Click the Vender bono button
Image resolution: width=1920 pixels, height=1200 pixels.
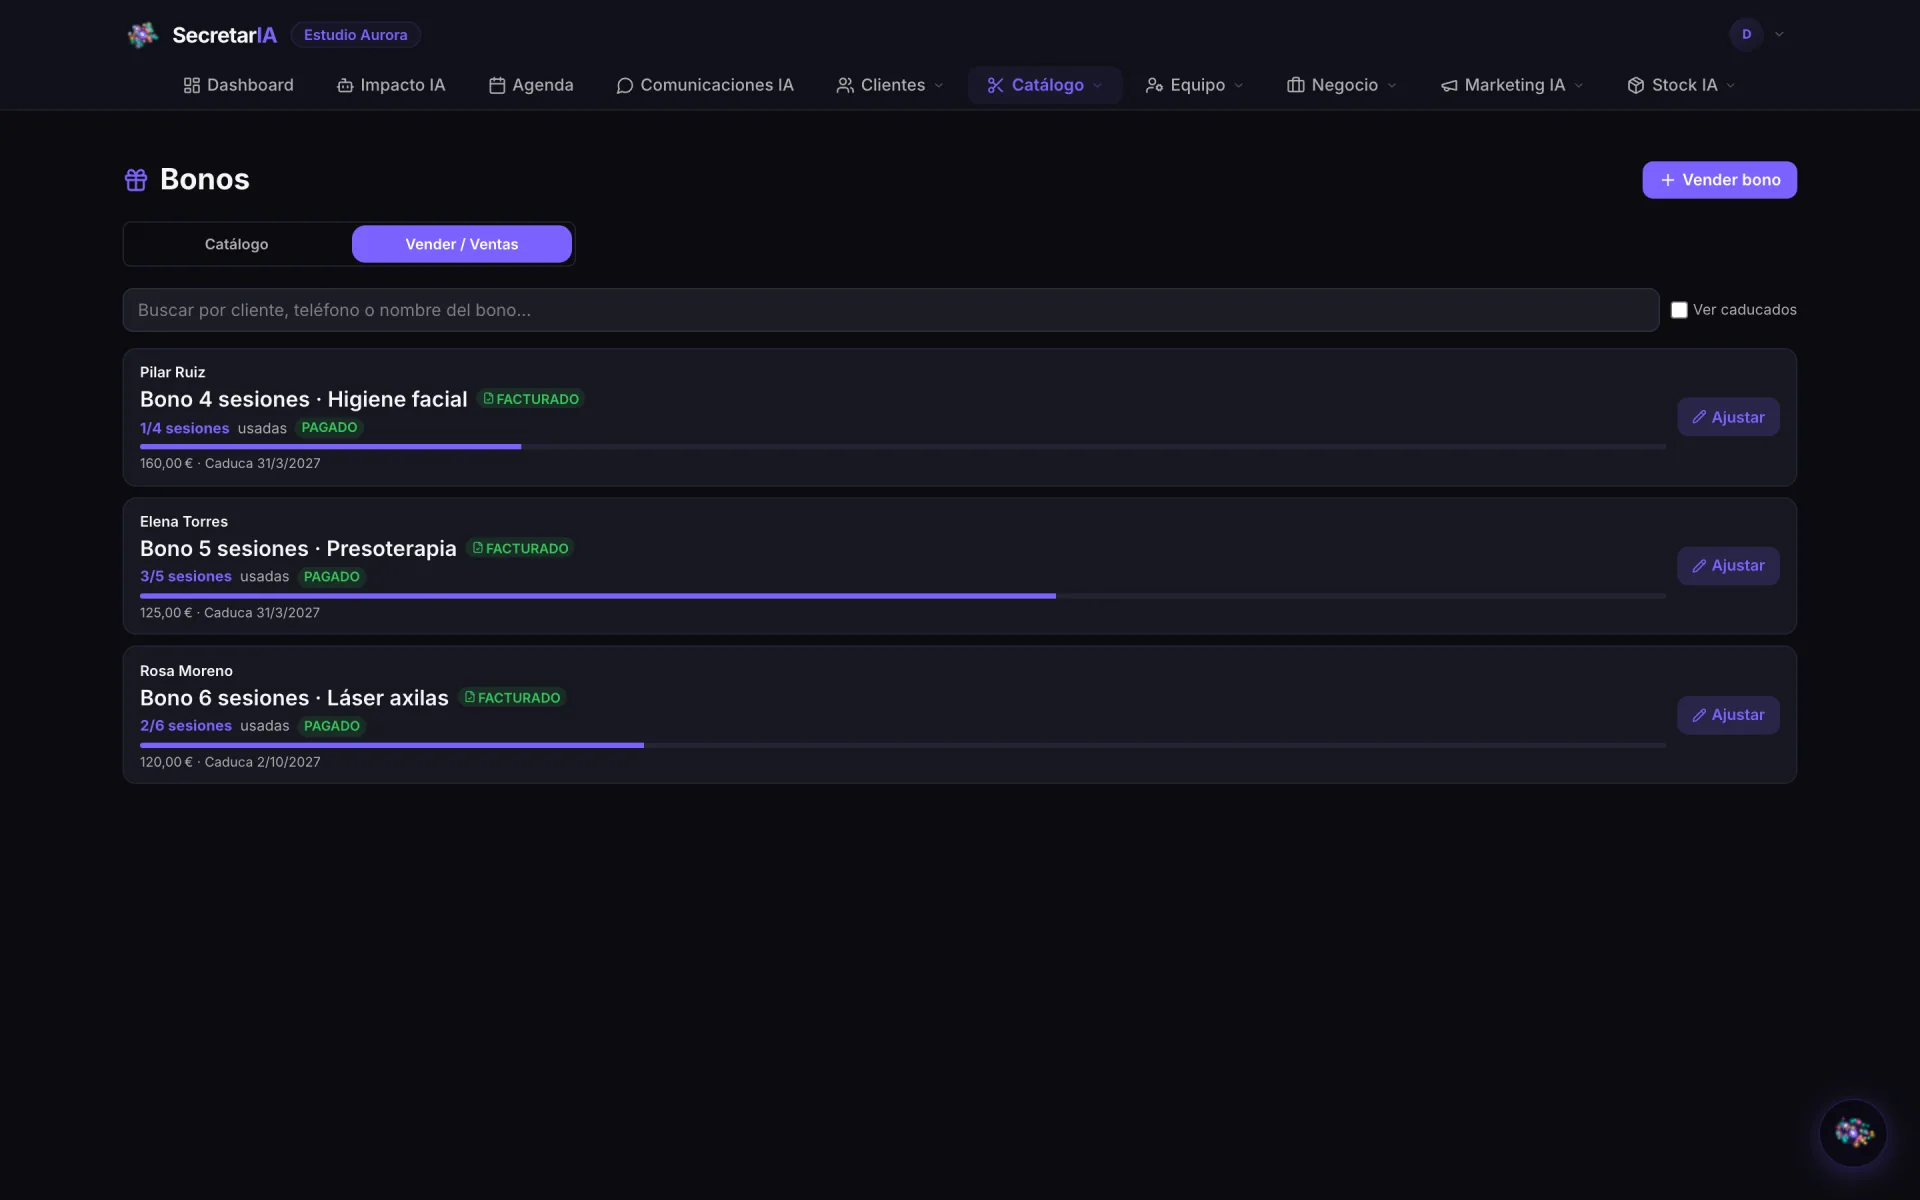1719,180
